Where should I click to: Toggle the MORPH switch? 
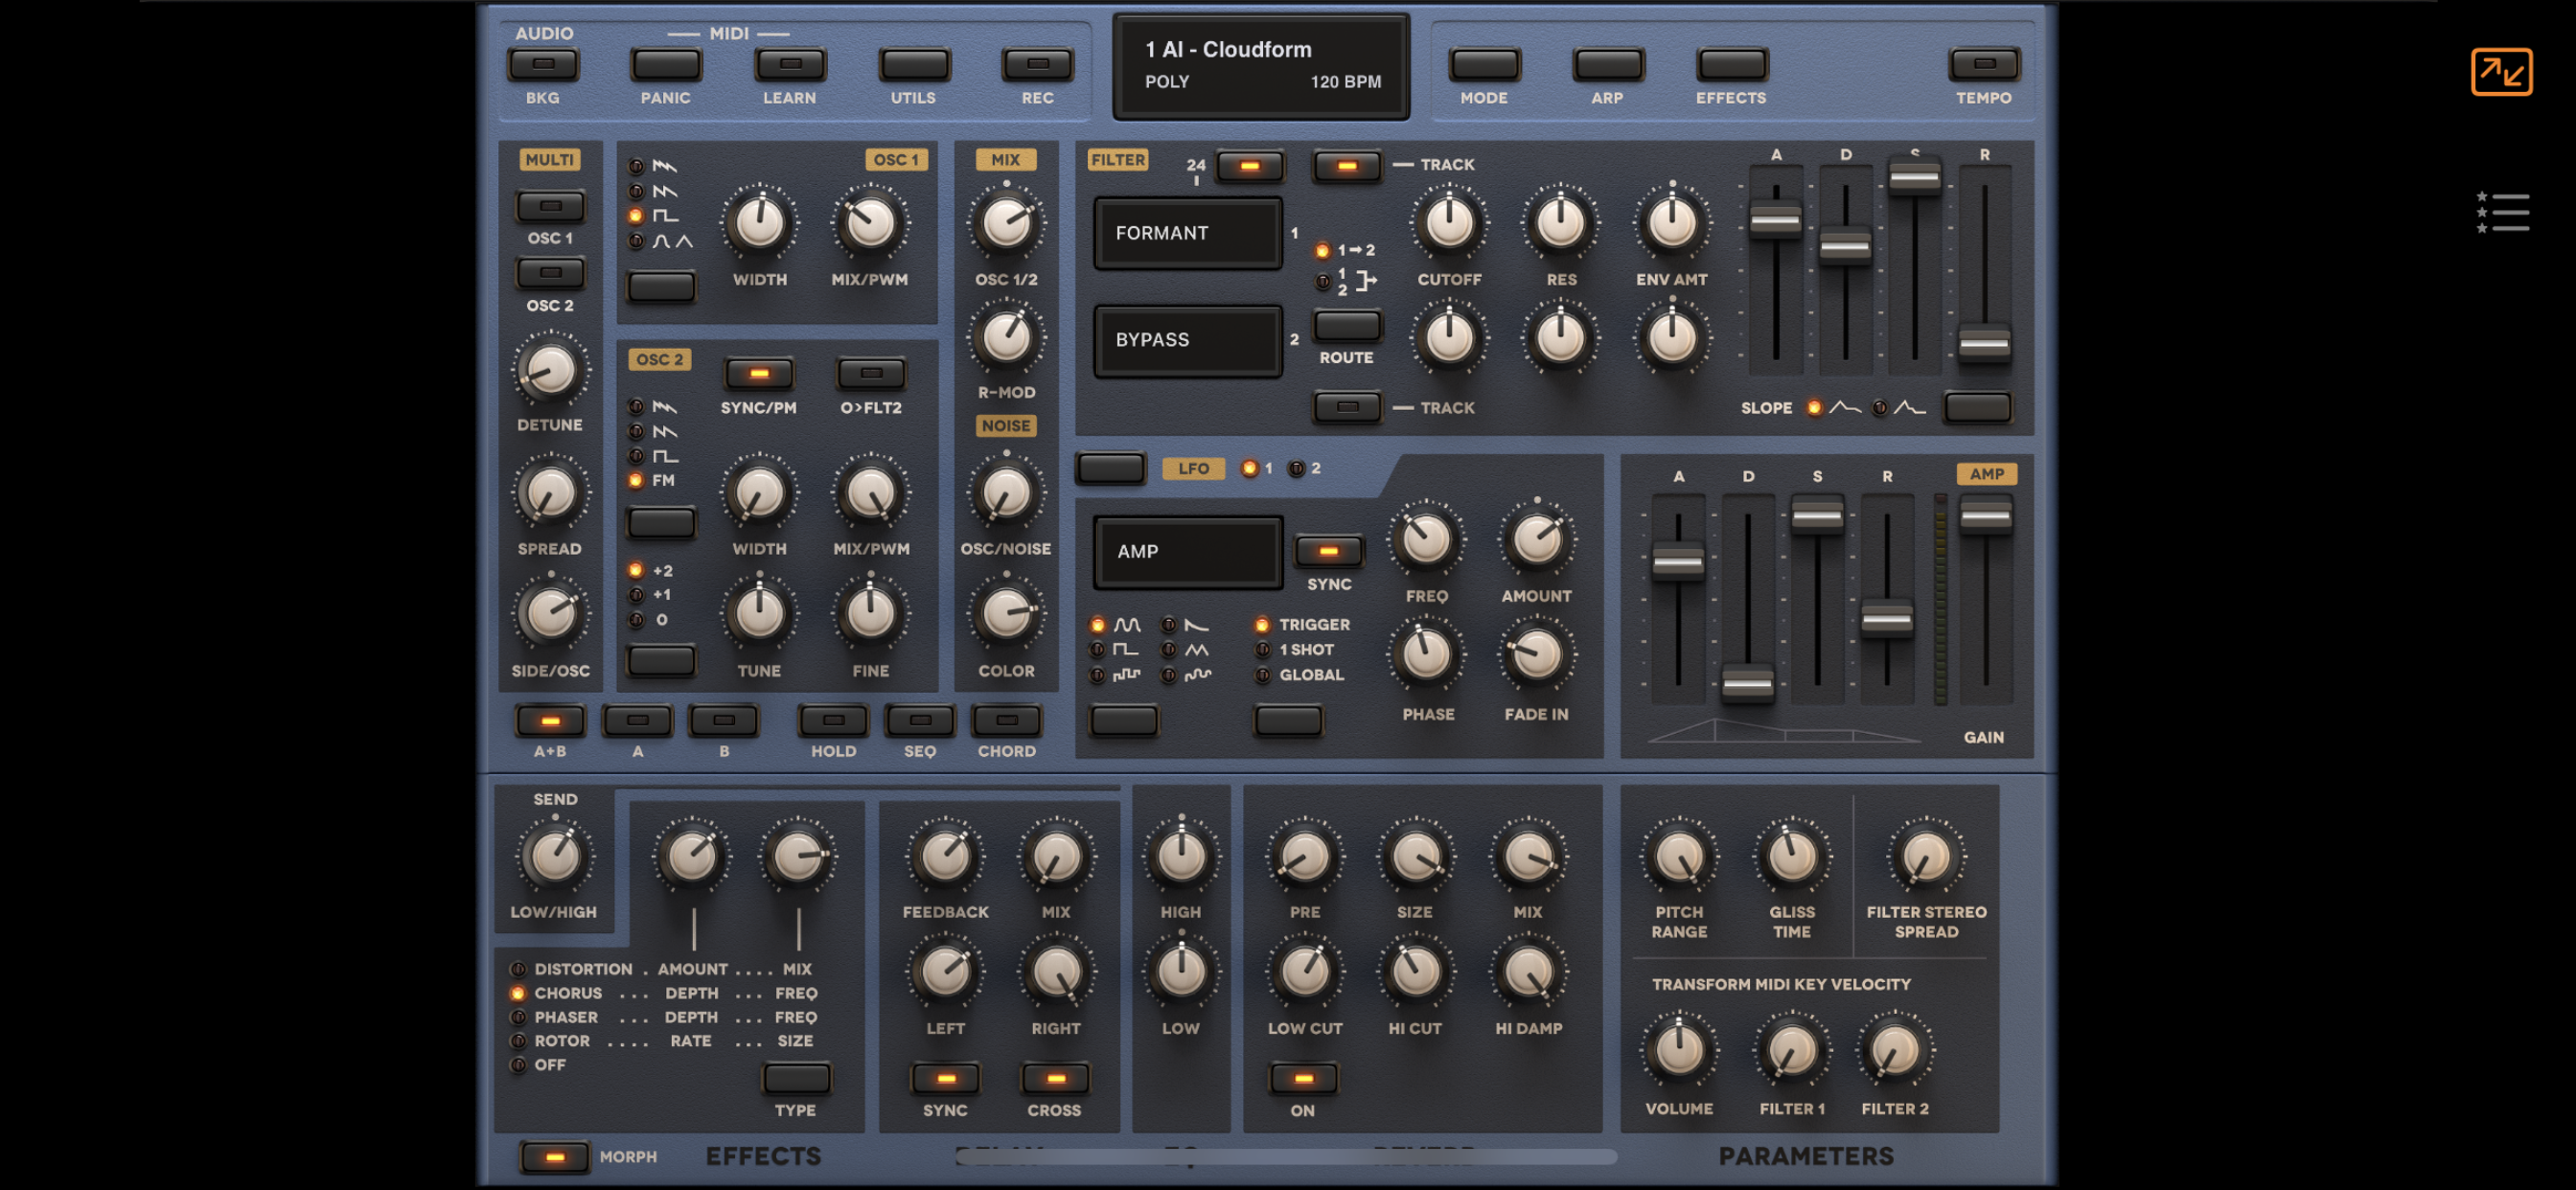coord(554,1157)
